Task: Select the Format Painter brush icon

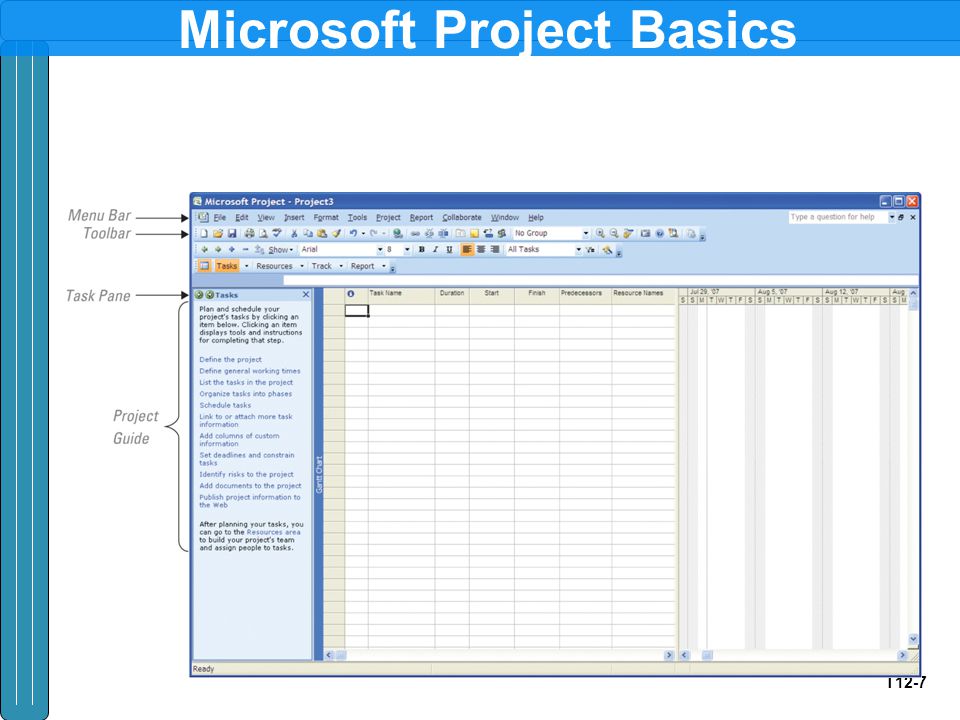Action: click(x=336, y=233)
